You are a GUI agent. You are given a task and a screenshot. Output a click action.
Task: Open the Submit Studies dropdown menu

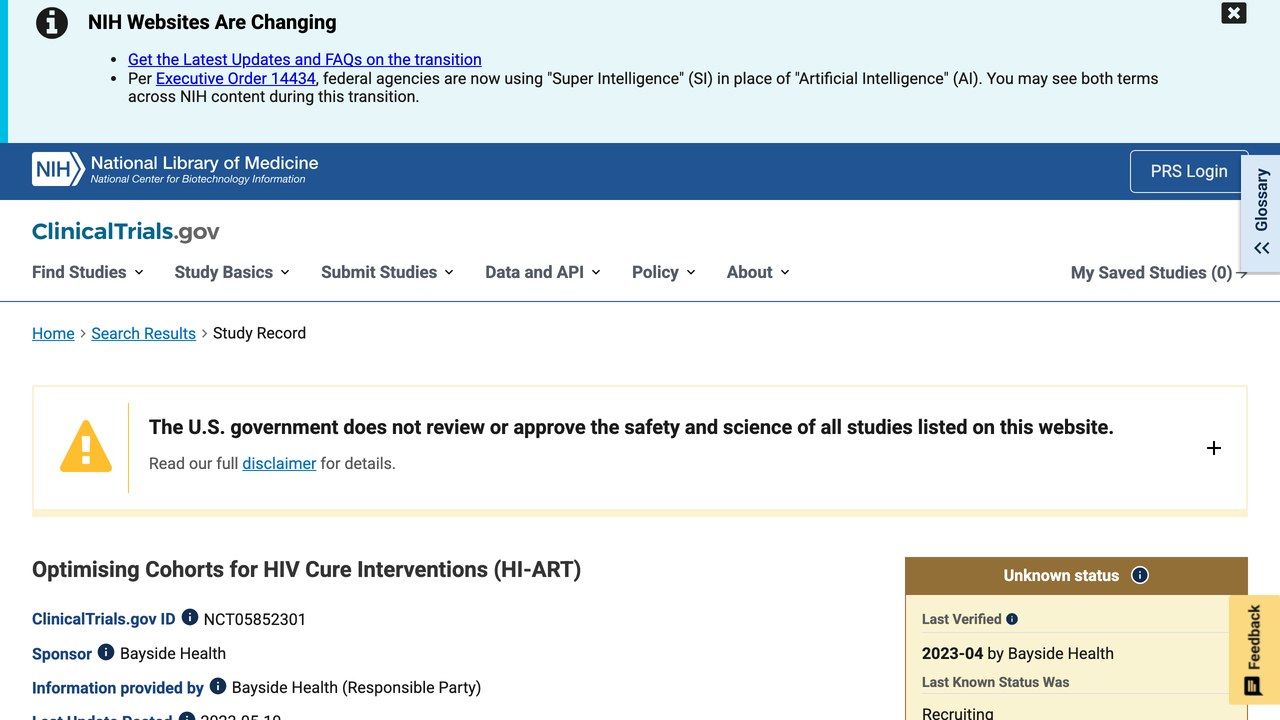[387, 272]
